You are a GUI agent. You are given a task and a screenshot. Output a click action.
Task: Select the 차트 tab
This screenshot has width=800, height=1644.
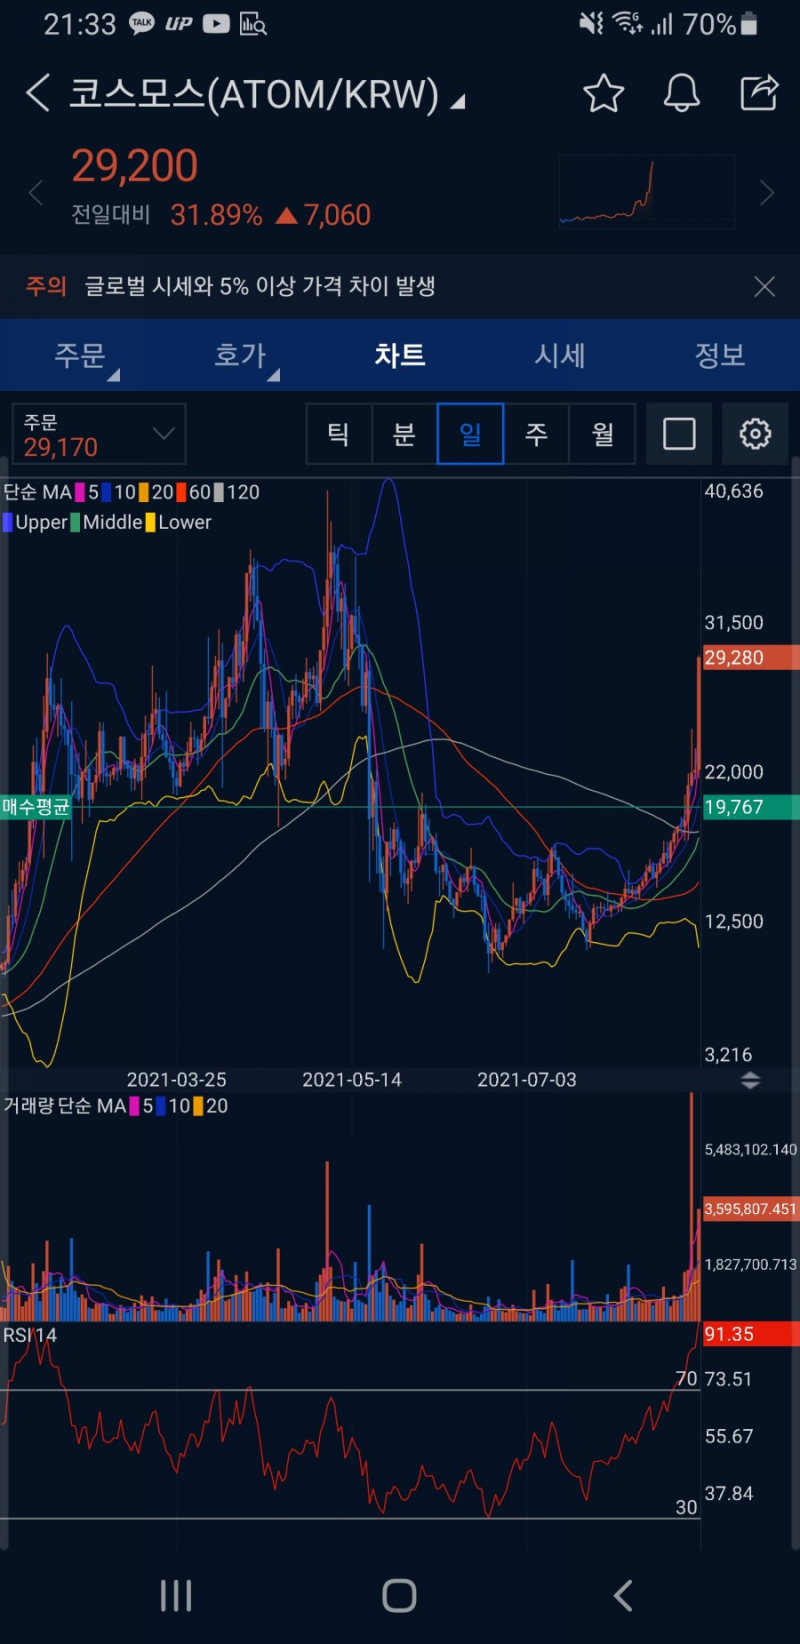(x=400, y=355)
